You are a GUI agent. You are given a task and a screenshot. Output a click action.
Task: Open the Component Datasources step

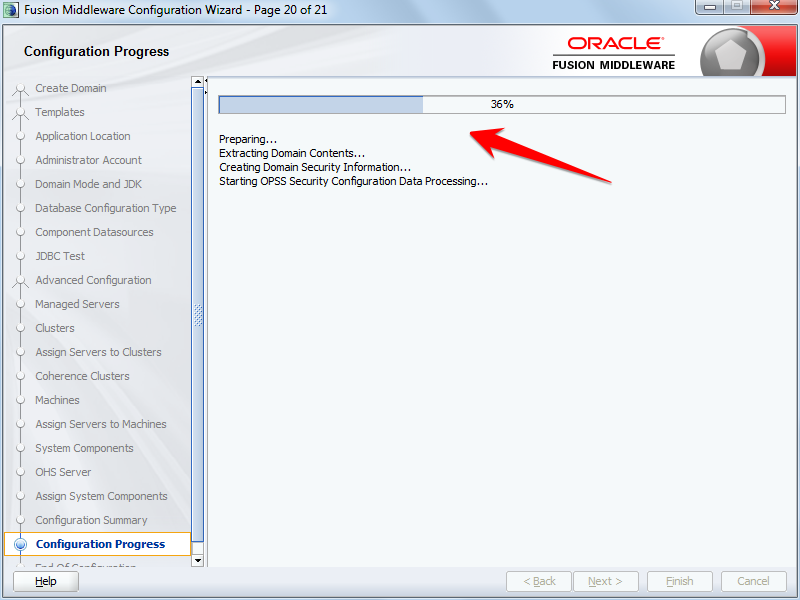coord(19,232)
